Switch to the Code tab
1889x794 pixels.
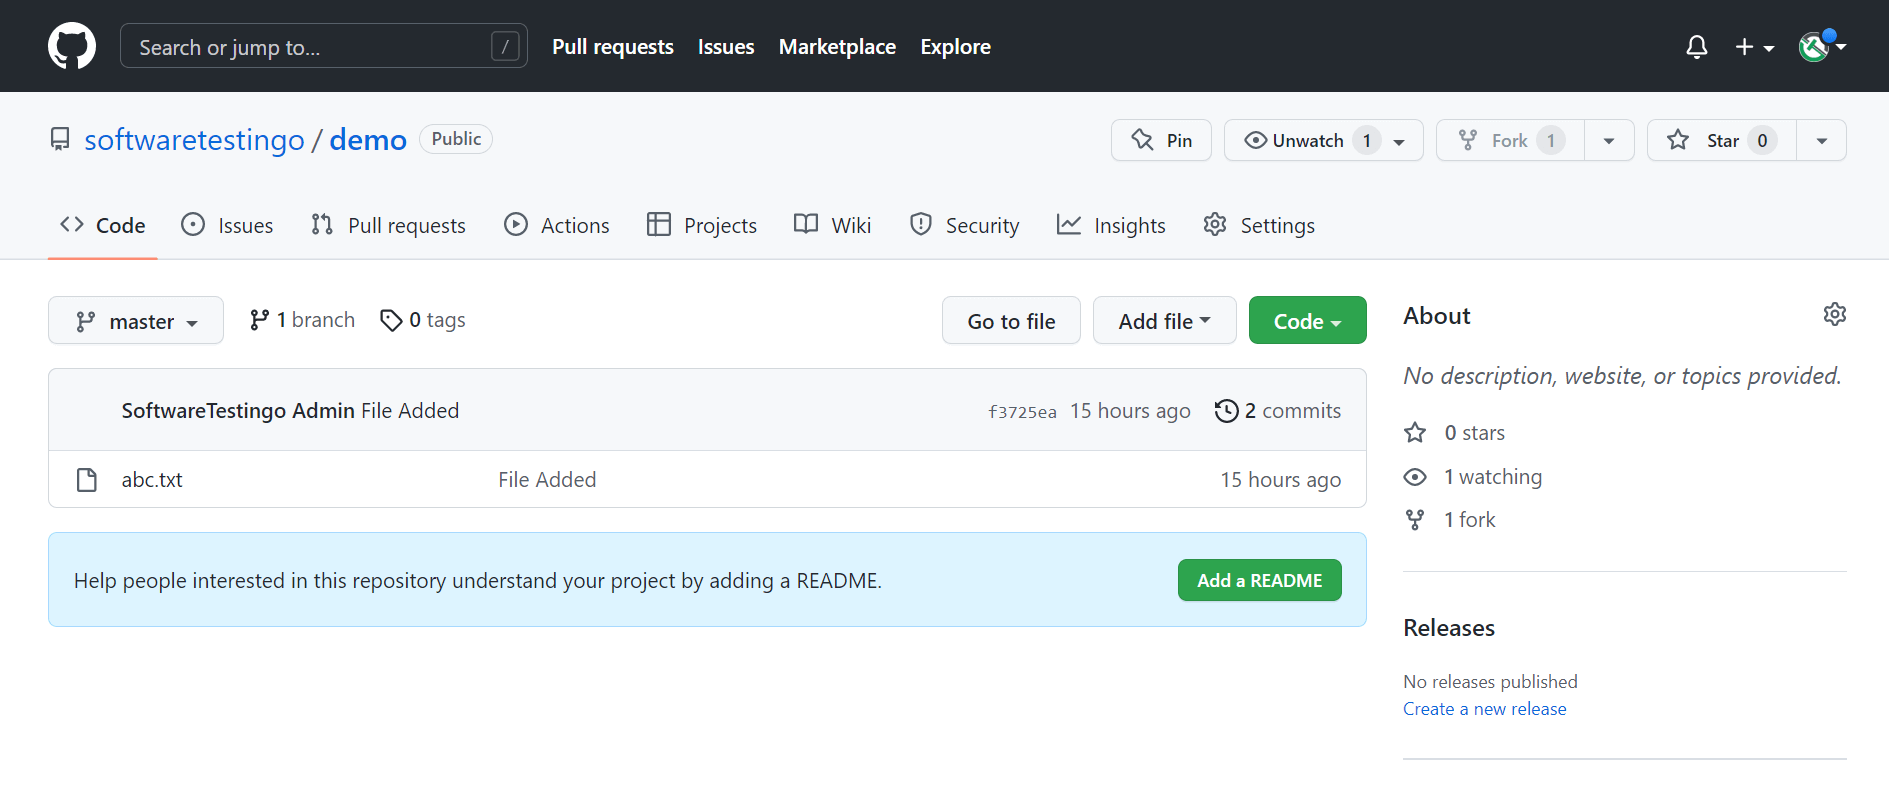[103, 225]
